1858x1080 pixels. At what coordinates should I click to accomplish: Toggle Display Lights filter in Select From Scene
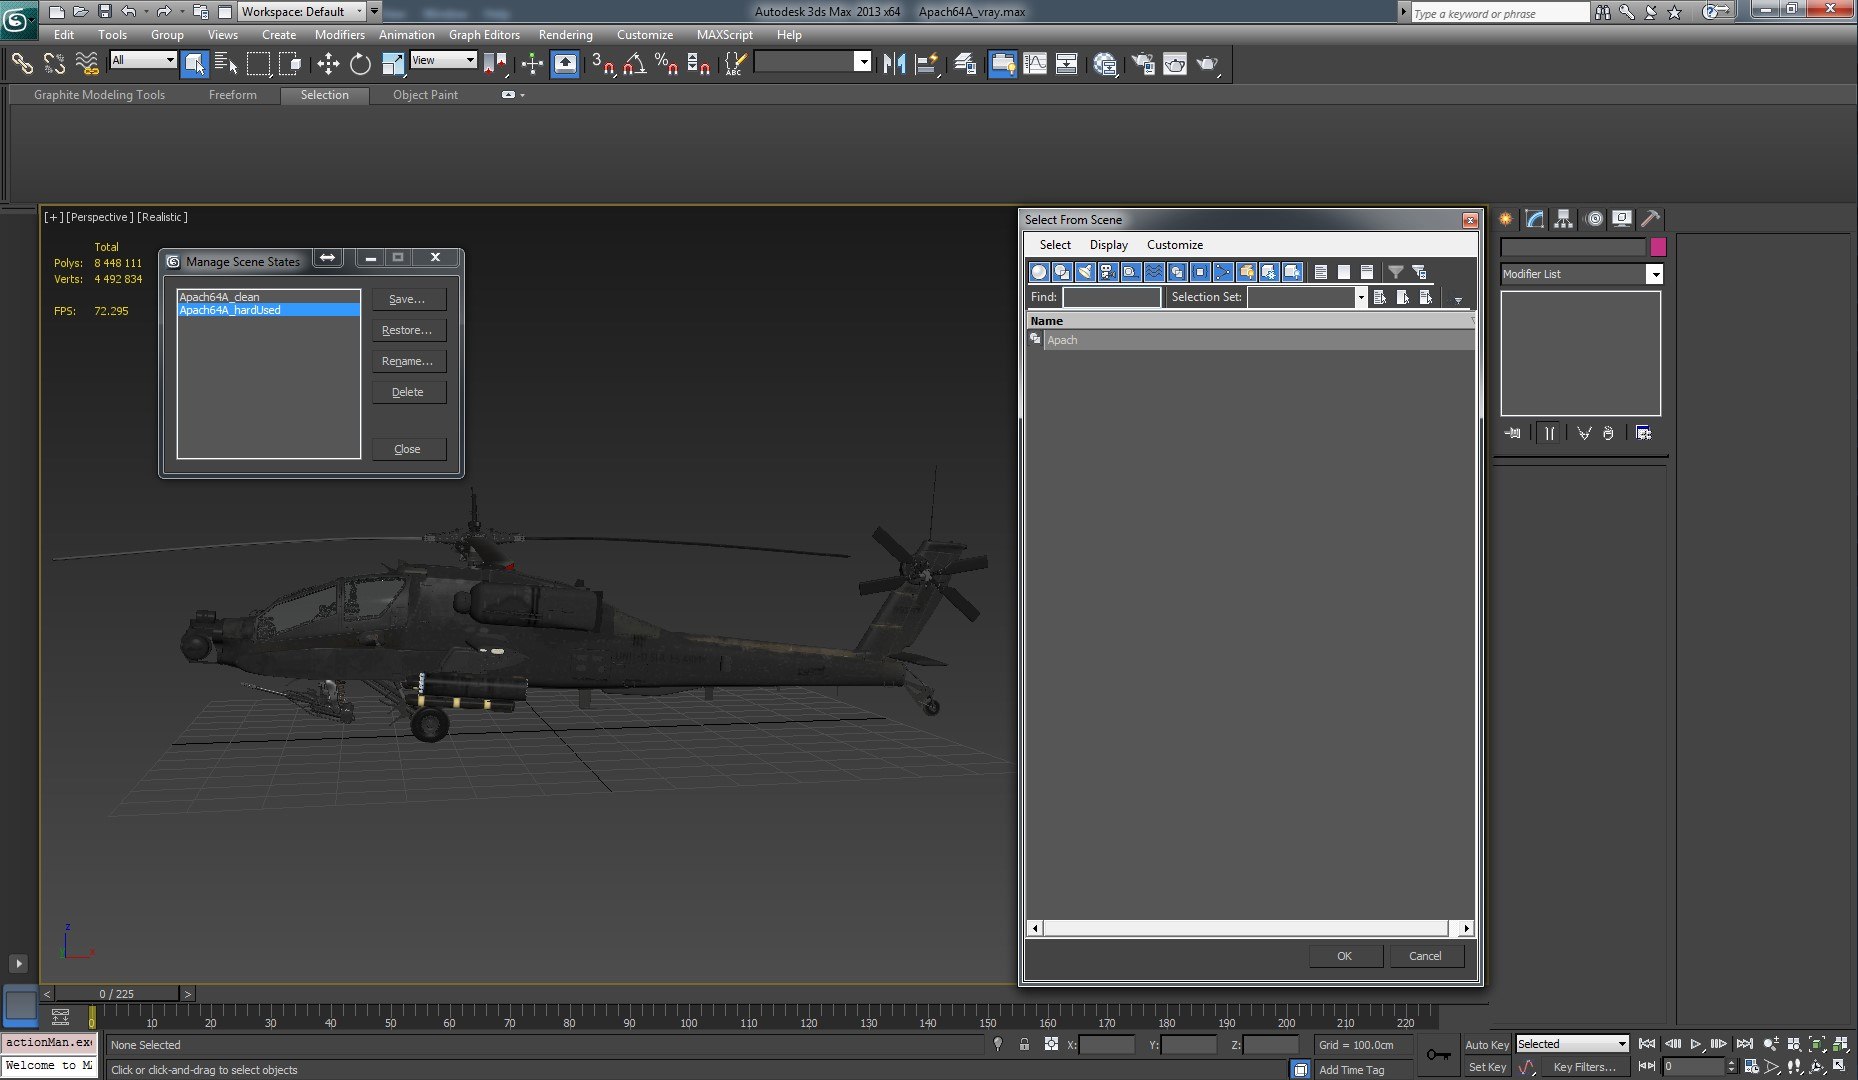pyautogui.click(x=1085, y=272)
